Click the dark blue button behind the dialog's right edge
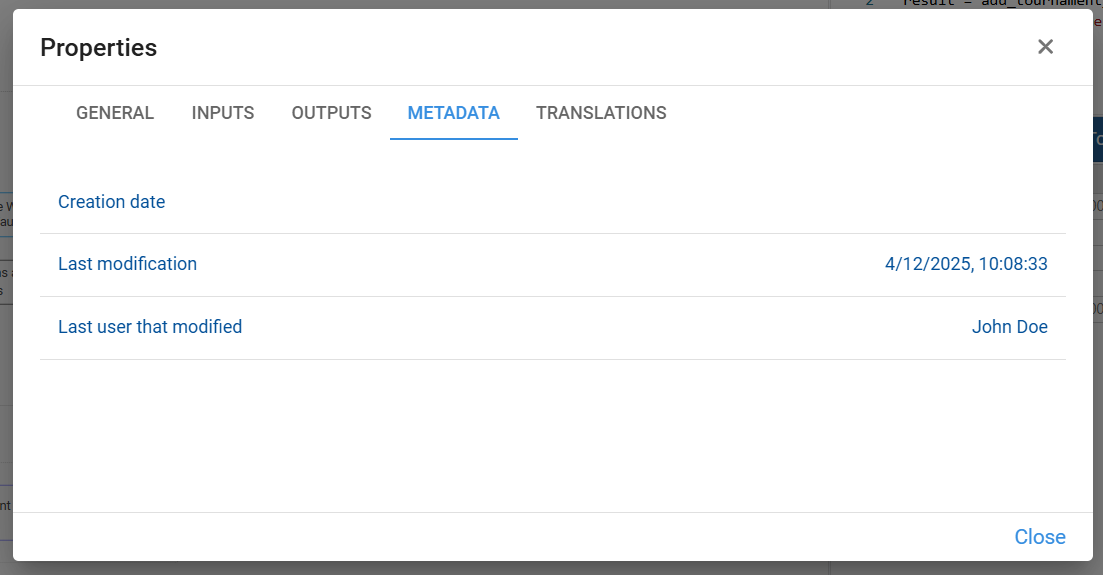The image size is (1103, 575). point(1097,139)
